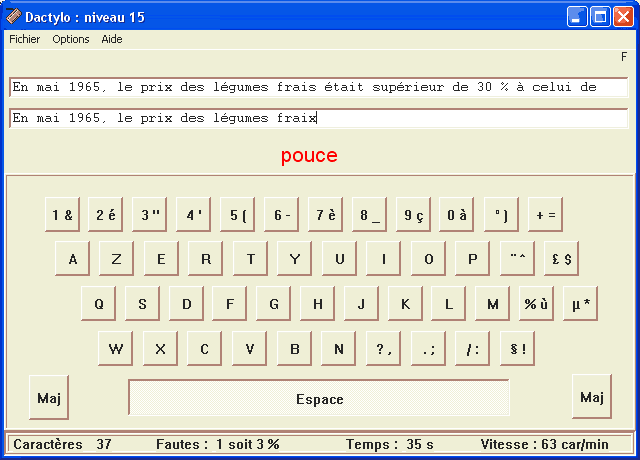Click the R key
This screenshot has width=640, height=460.
coord(206,259)
